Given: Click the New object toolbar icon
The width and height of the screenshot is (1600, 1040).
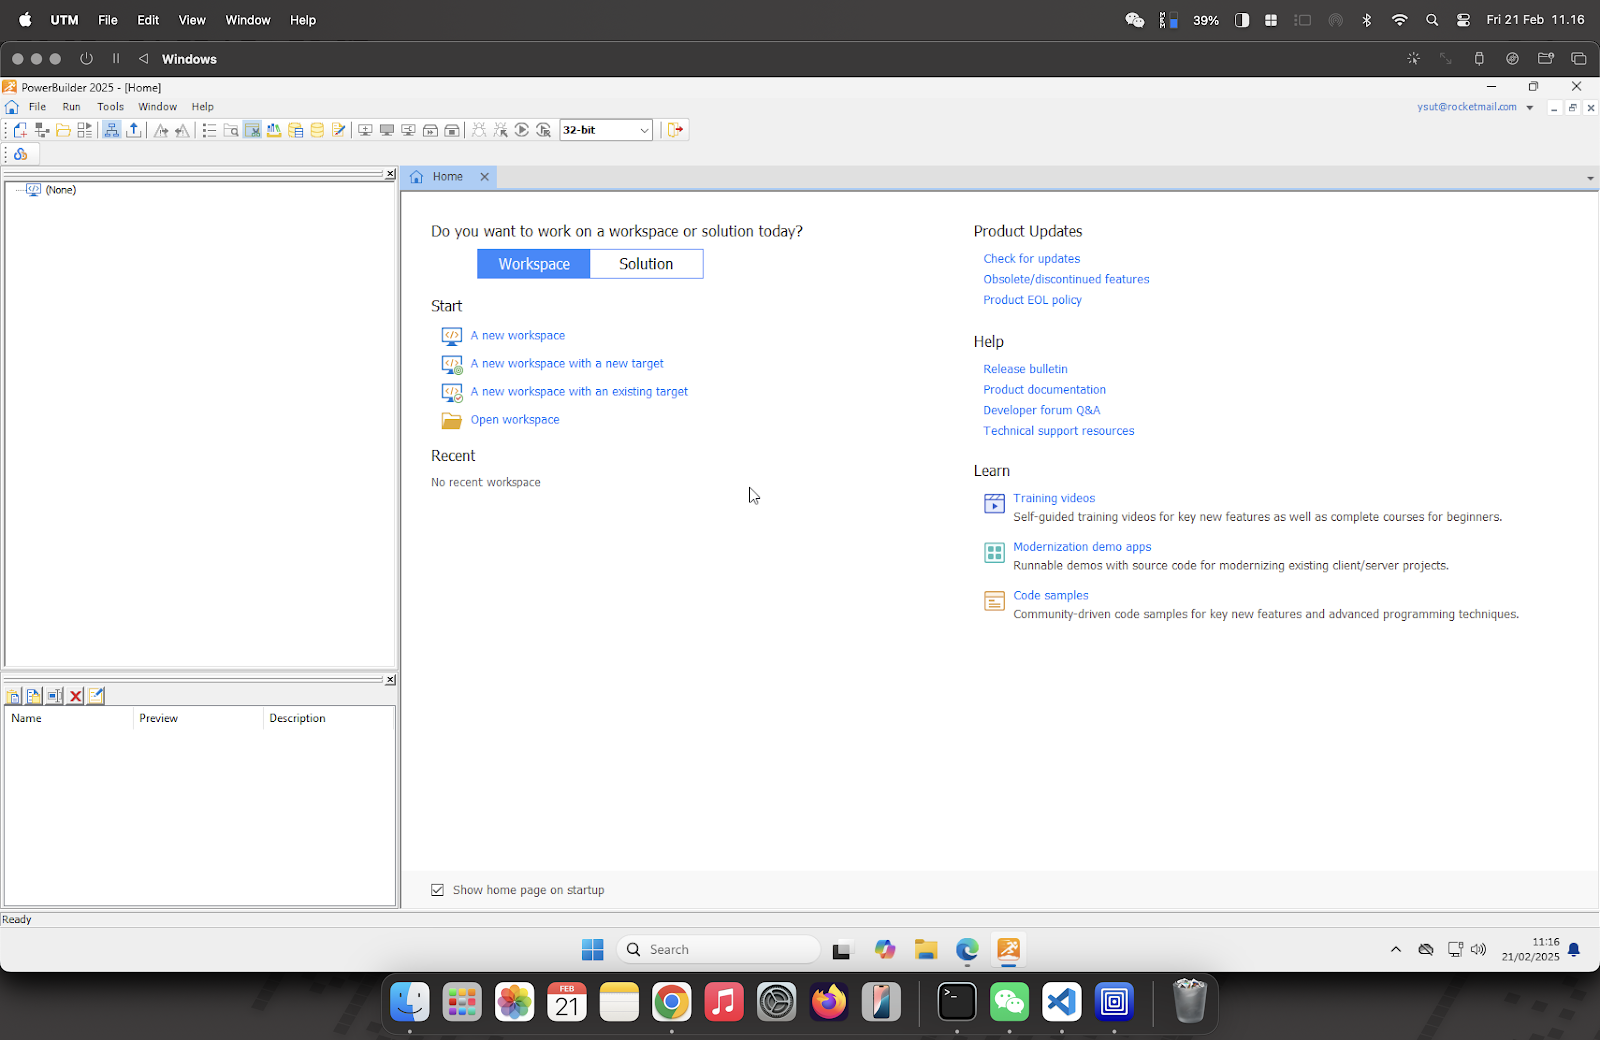Looking at the screenshot, I should [20, 130].
